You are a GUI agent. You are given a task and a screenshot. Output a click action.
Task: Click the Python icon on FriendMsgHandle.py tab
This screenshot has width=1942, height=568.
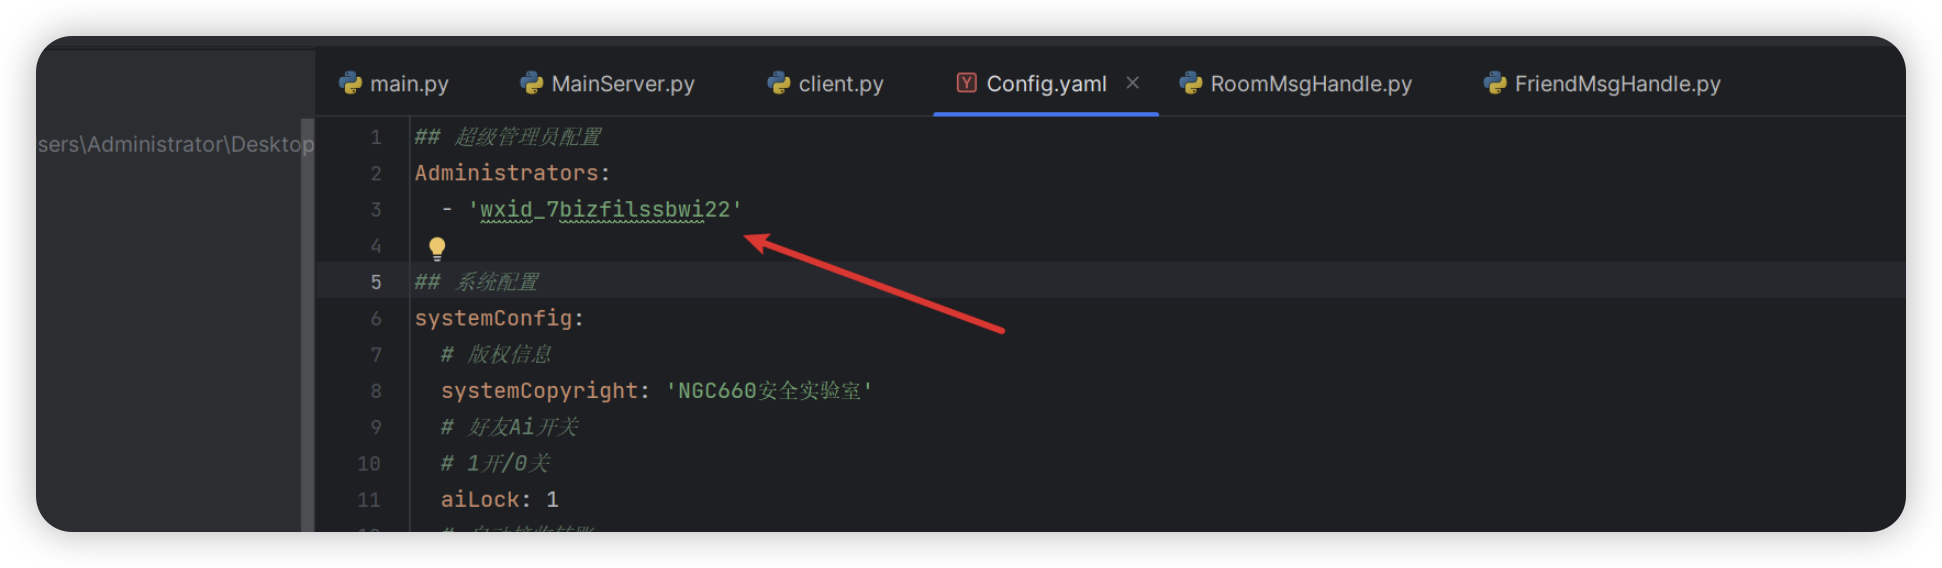point(1495,84)
